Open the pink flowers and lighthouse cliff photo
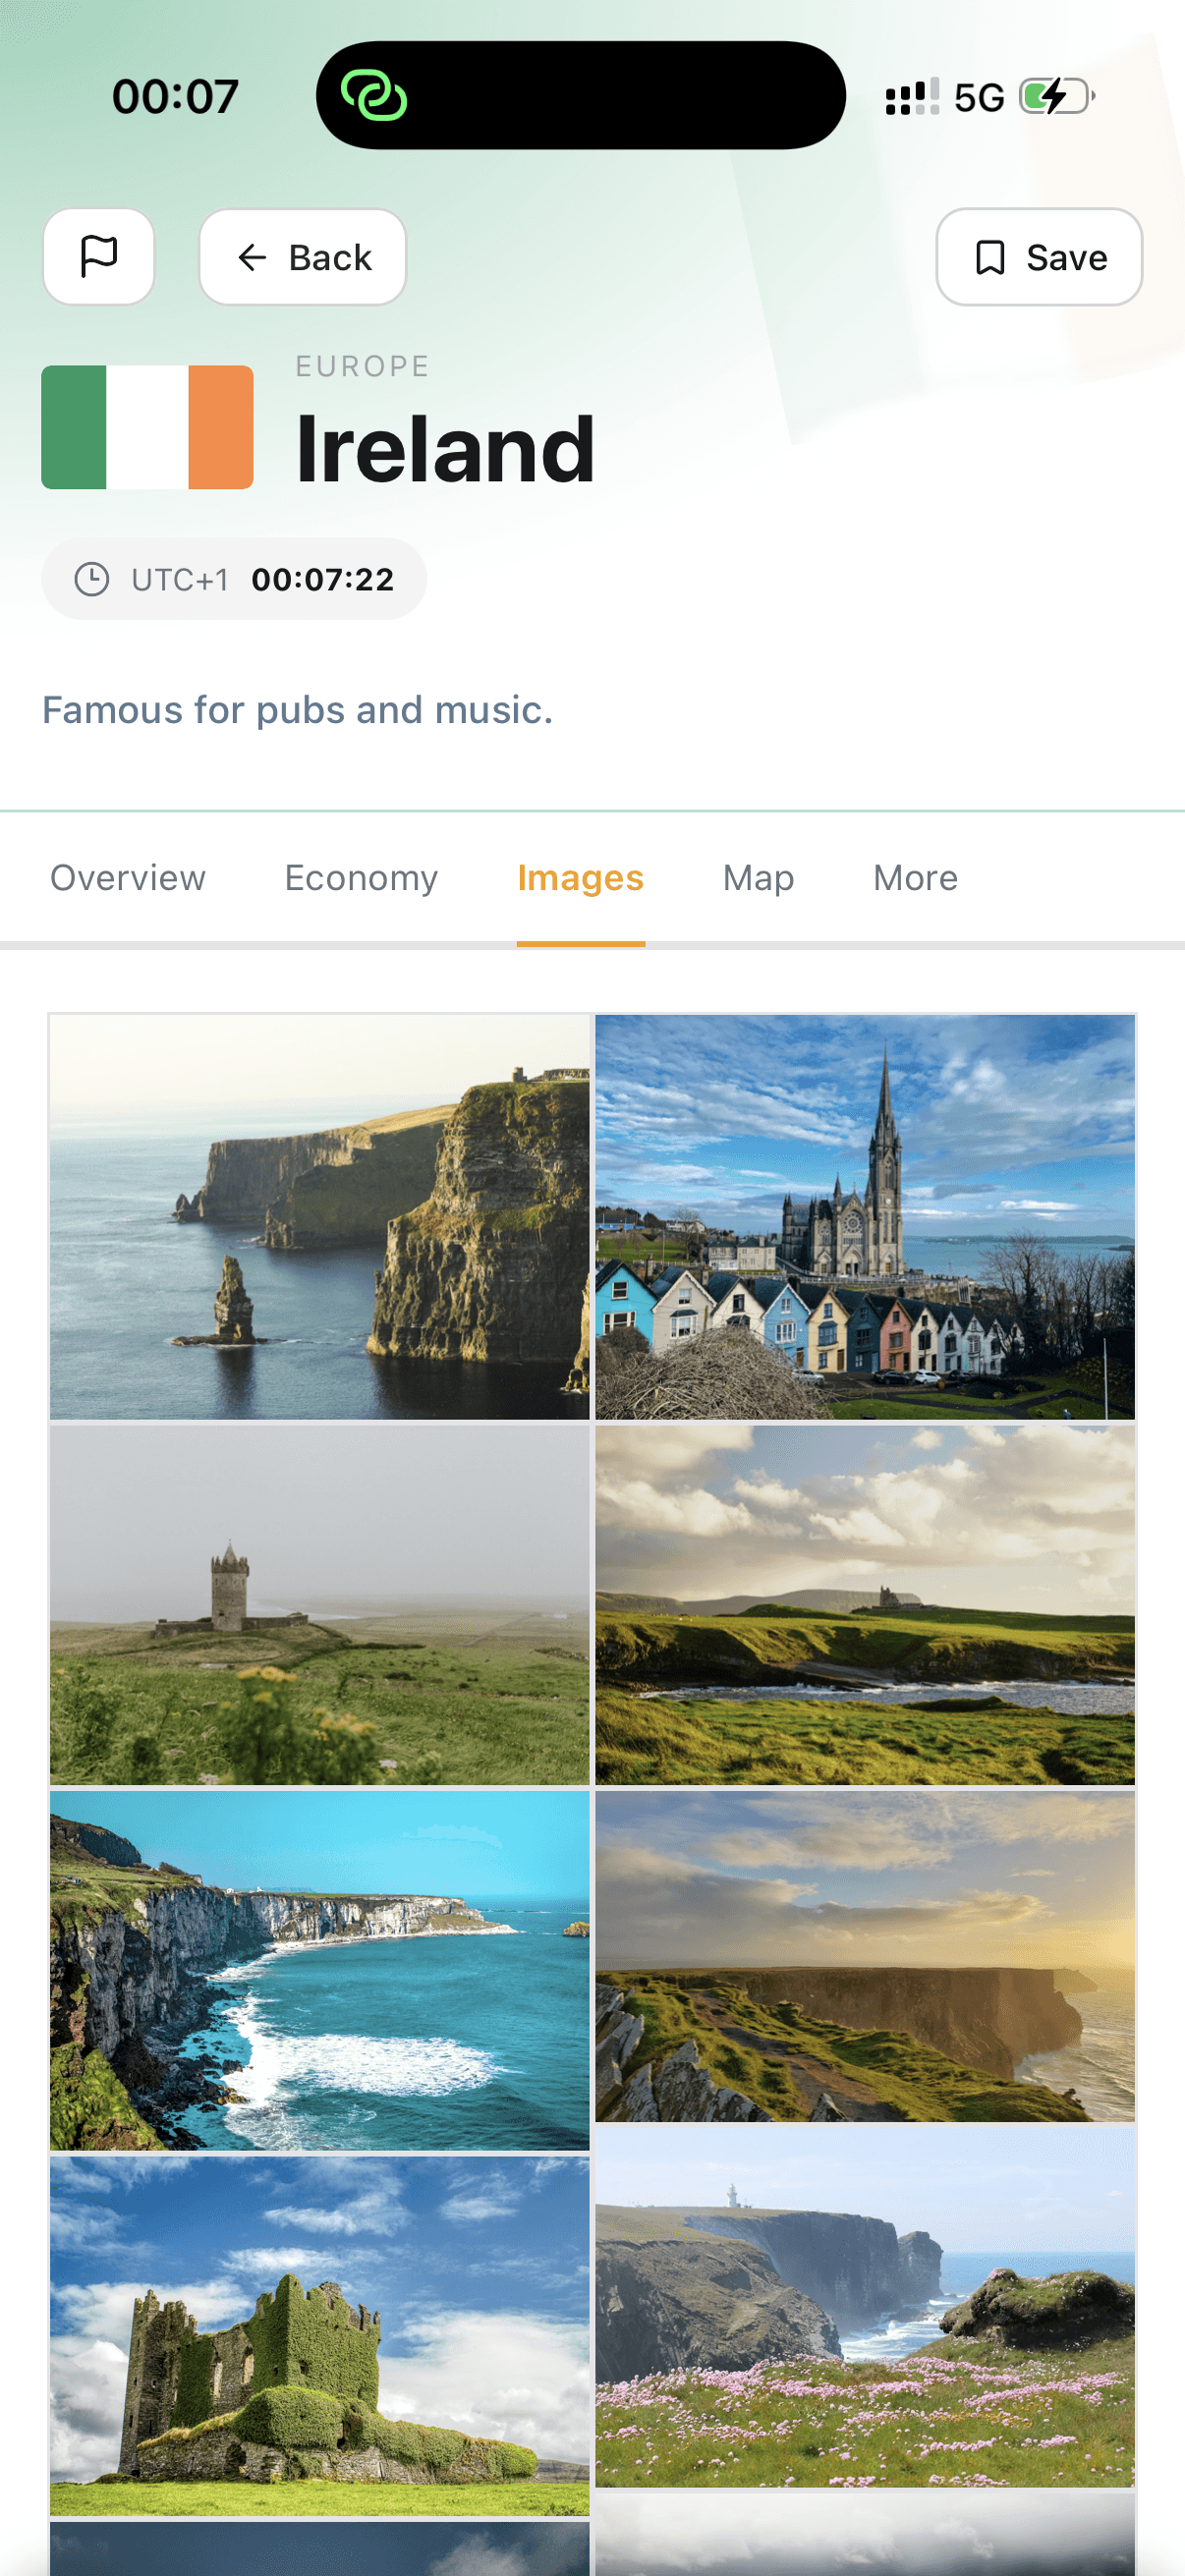 (x=865, y=2307)
